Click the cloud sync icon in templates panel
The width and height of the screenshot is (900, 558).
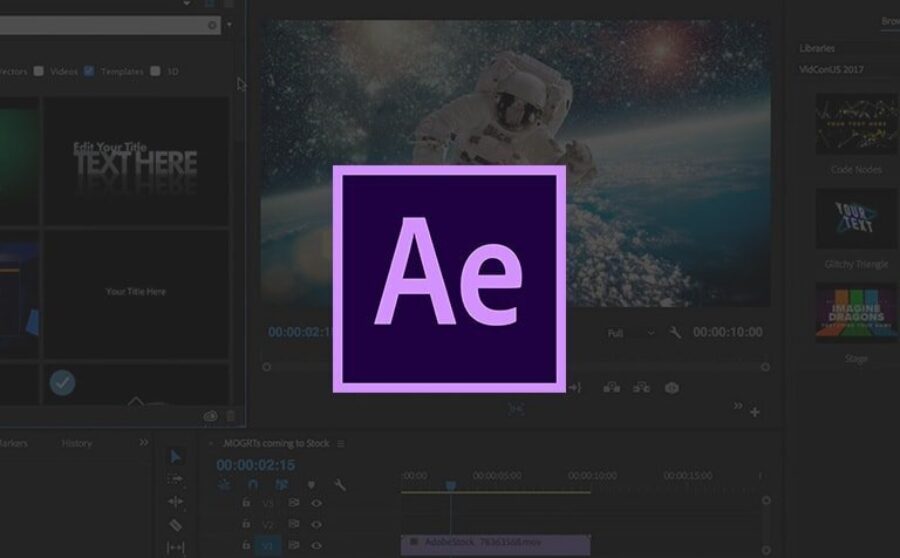pyautogui.click(x=210, y=416)
